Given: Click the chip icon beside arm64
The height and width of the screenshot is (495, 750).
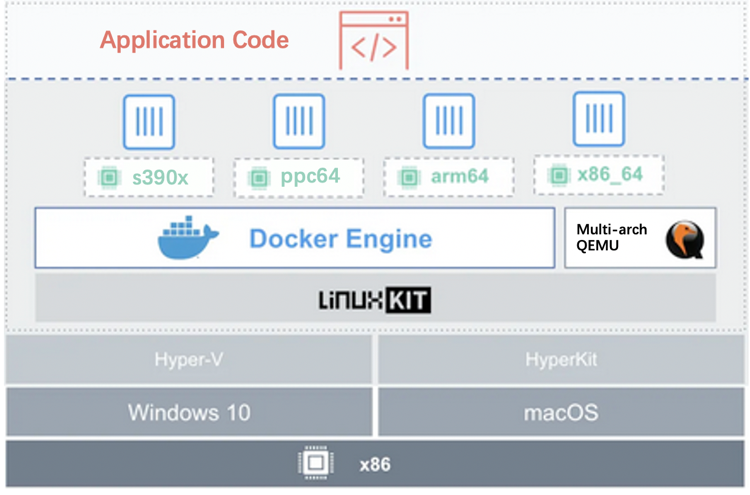Looking at the screenshot, I should click(x=409, y=178).
